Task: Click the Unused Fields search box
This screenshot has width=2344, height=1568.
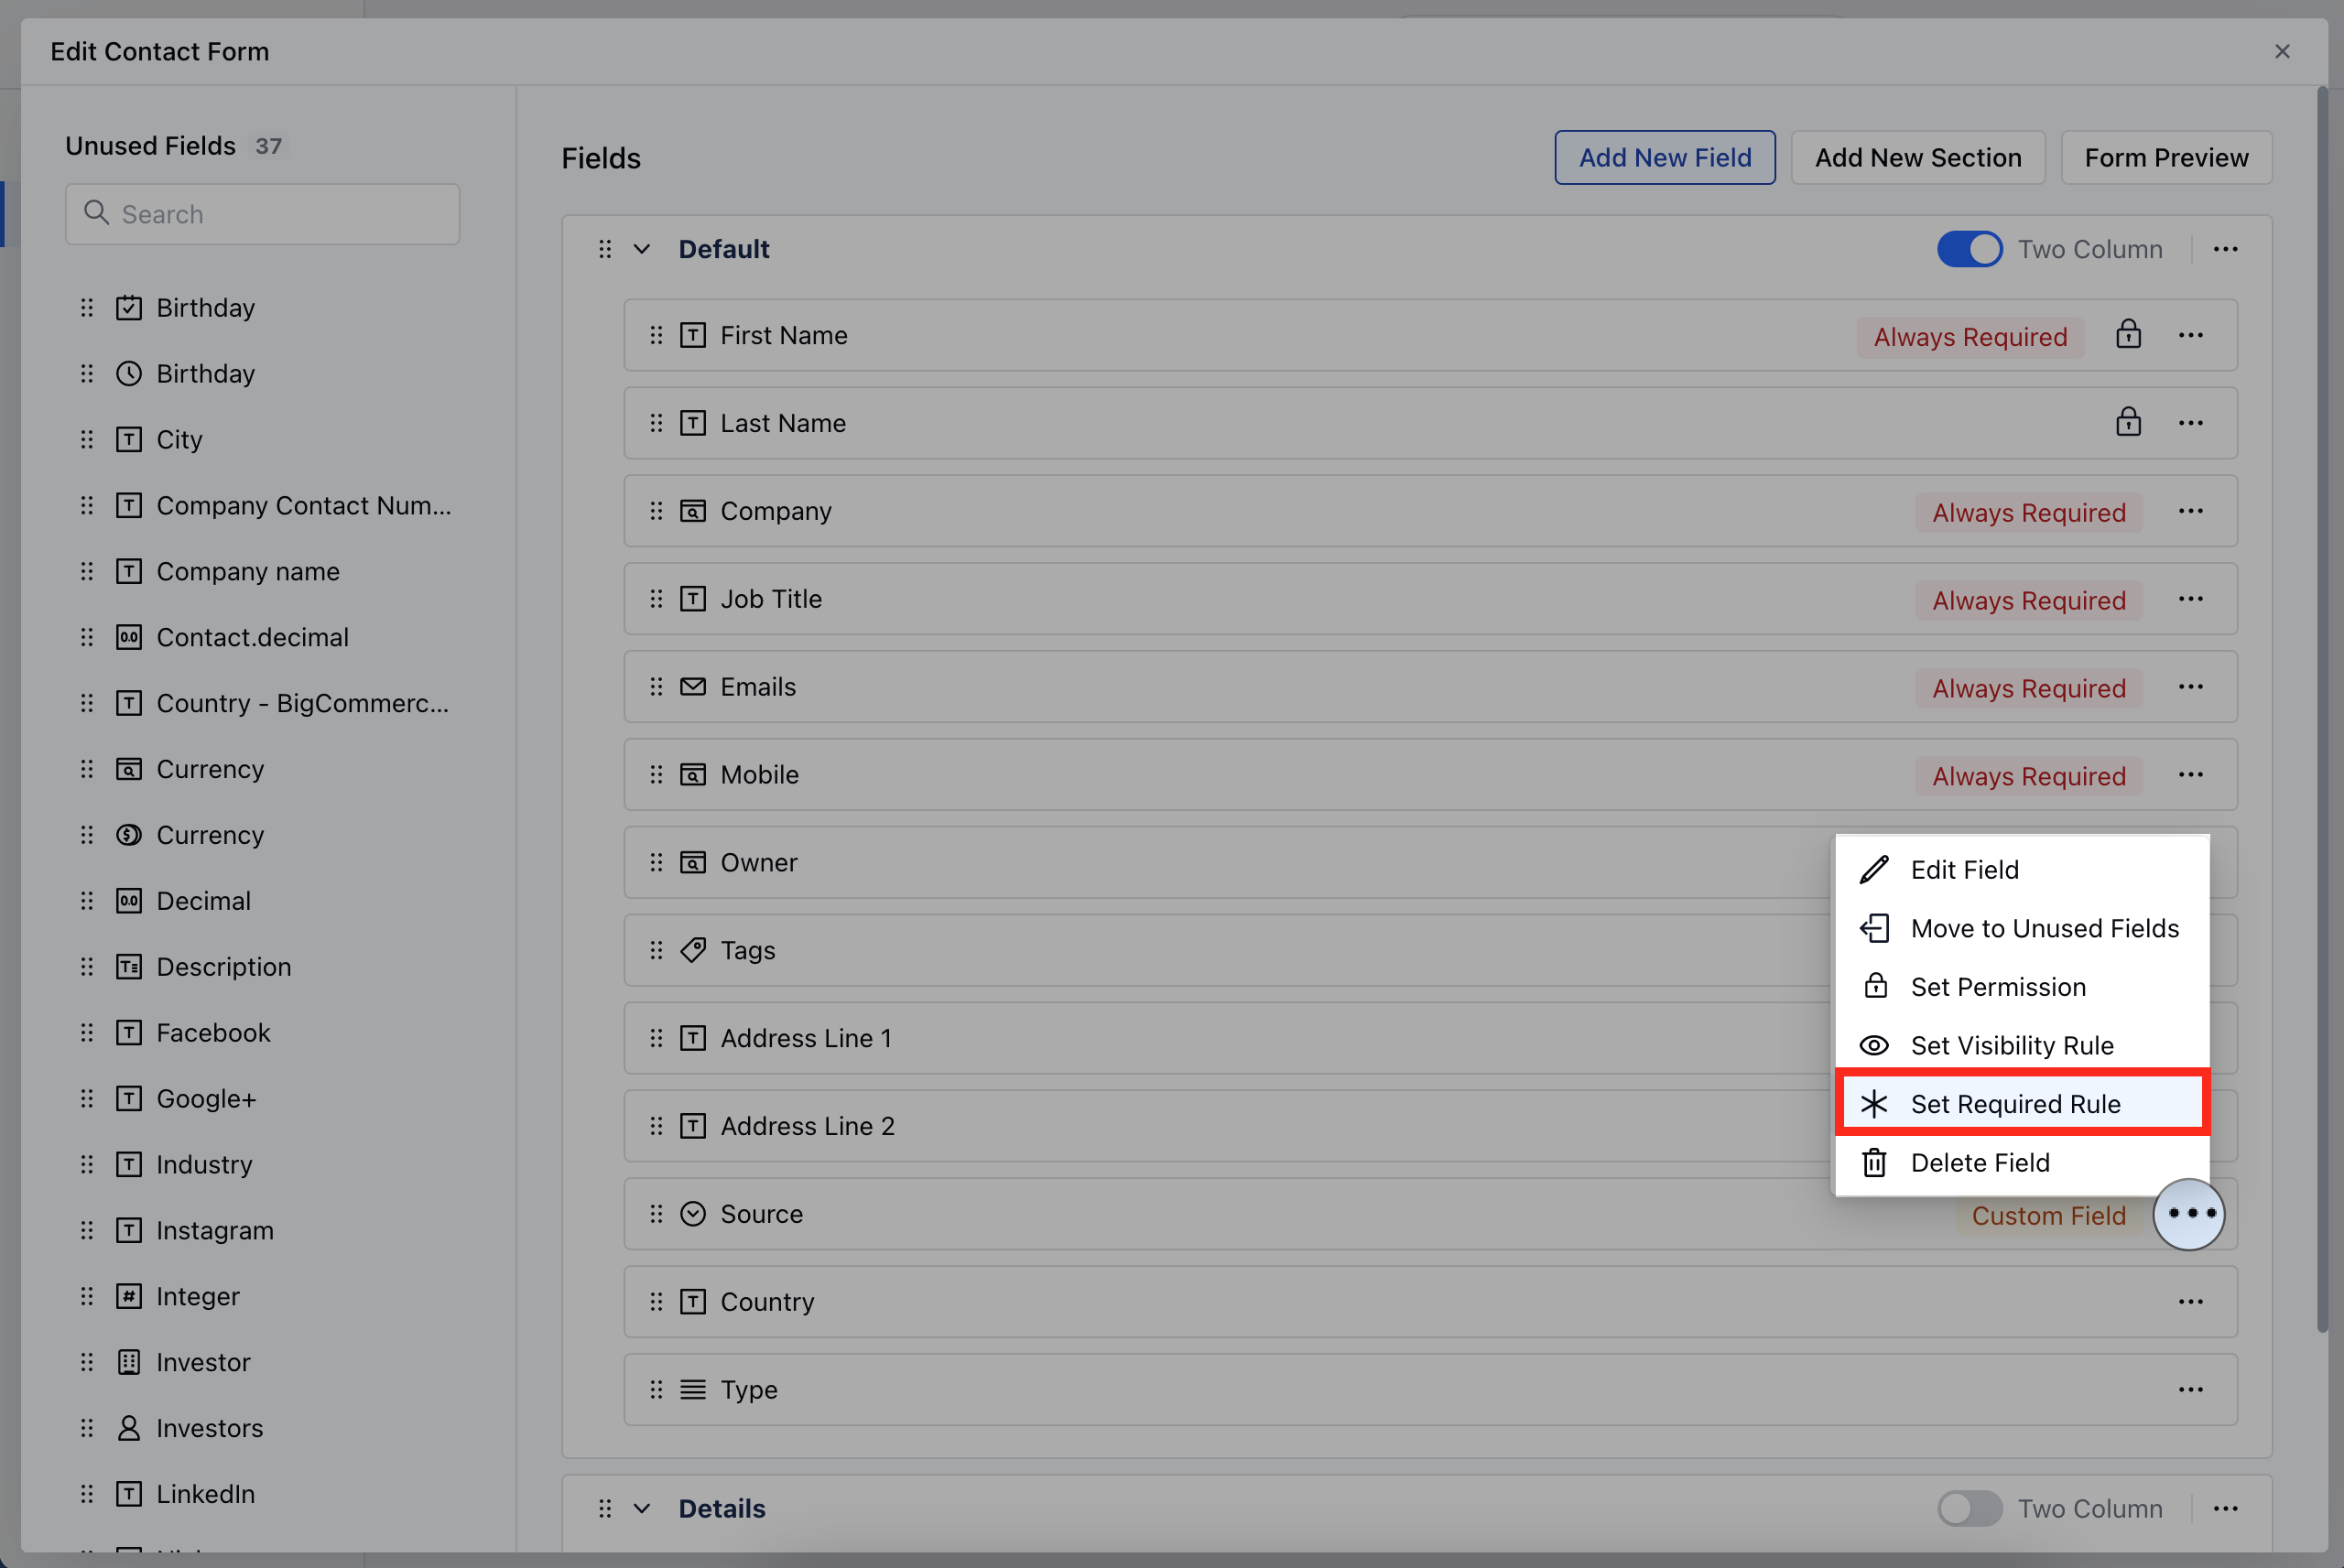Action: (x=263, y=214)
